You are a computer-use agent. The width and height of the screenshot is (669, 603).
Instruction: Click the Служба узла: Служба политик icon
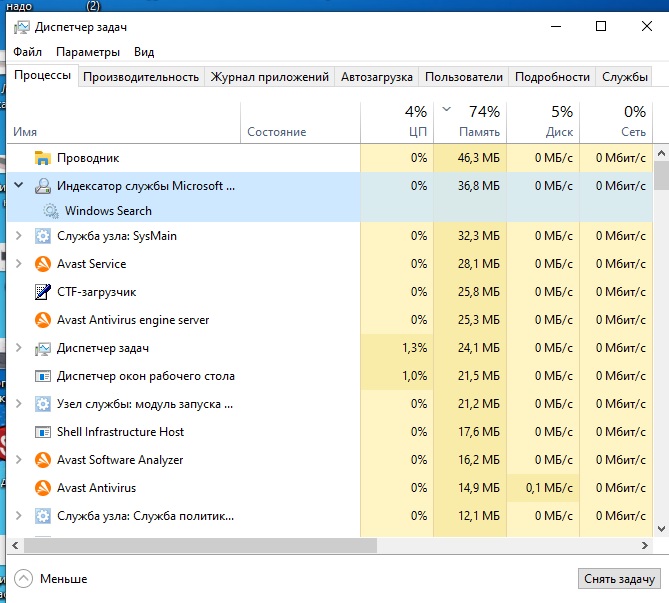pos(42,516)
